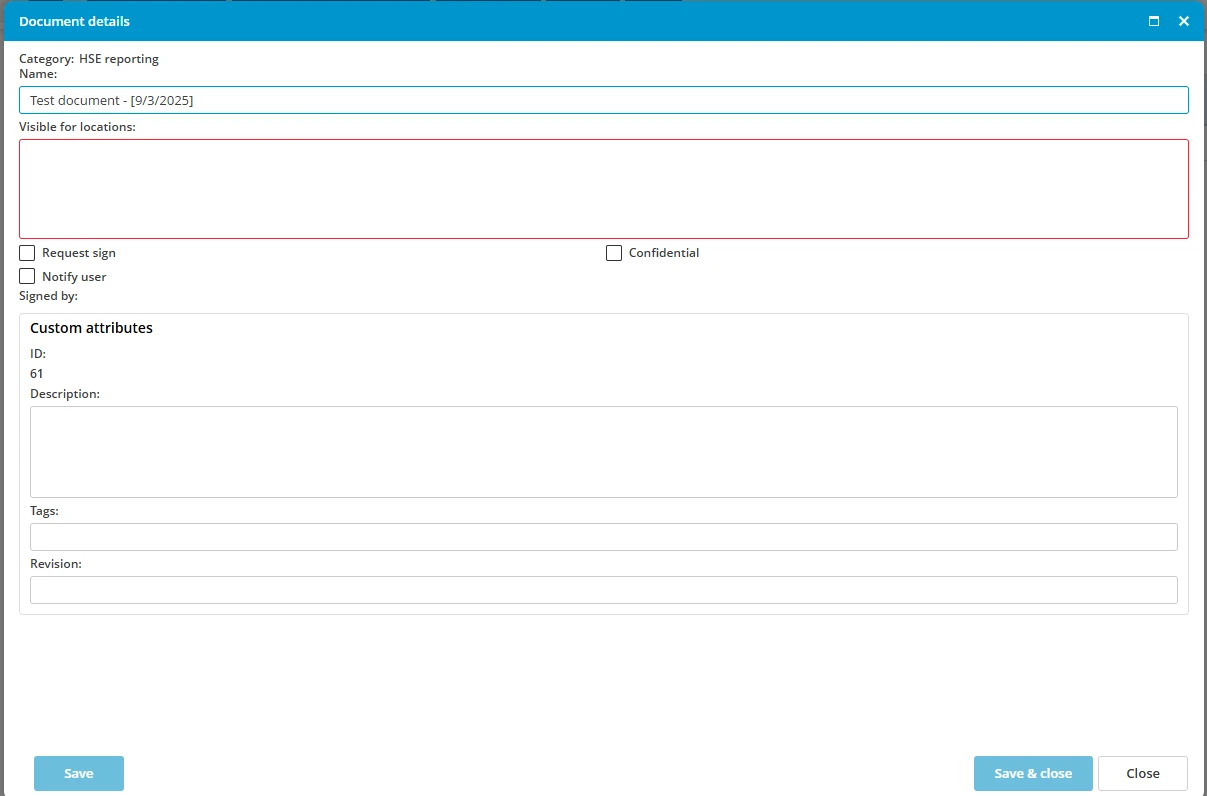Click the white Close button
The height and width of the screenshot is (796, 1207).
(x=1142, y=773)
